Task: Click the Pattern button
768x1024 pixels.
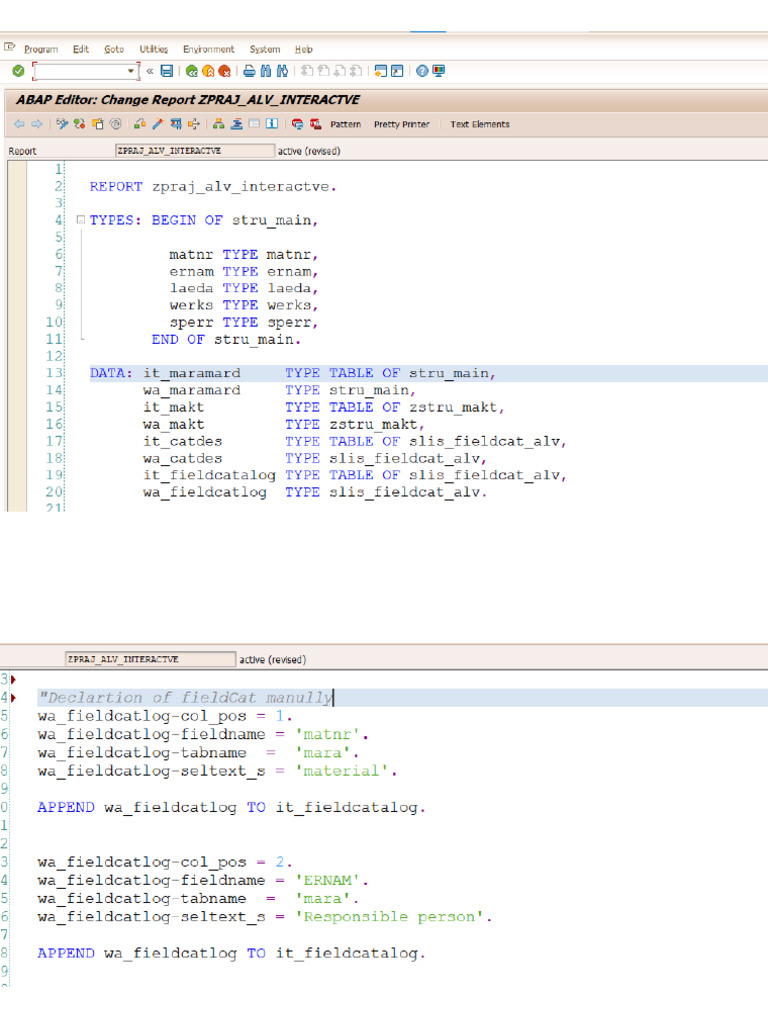Action: point(345,124)
